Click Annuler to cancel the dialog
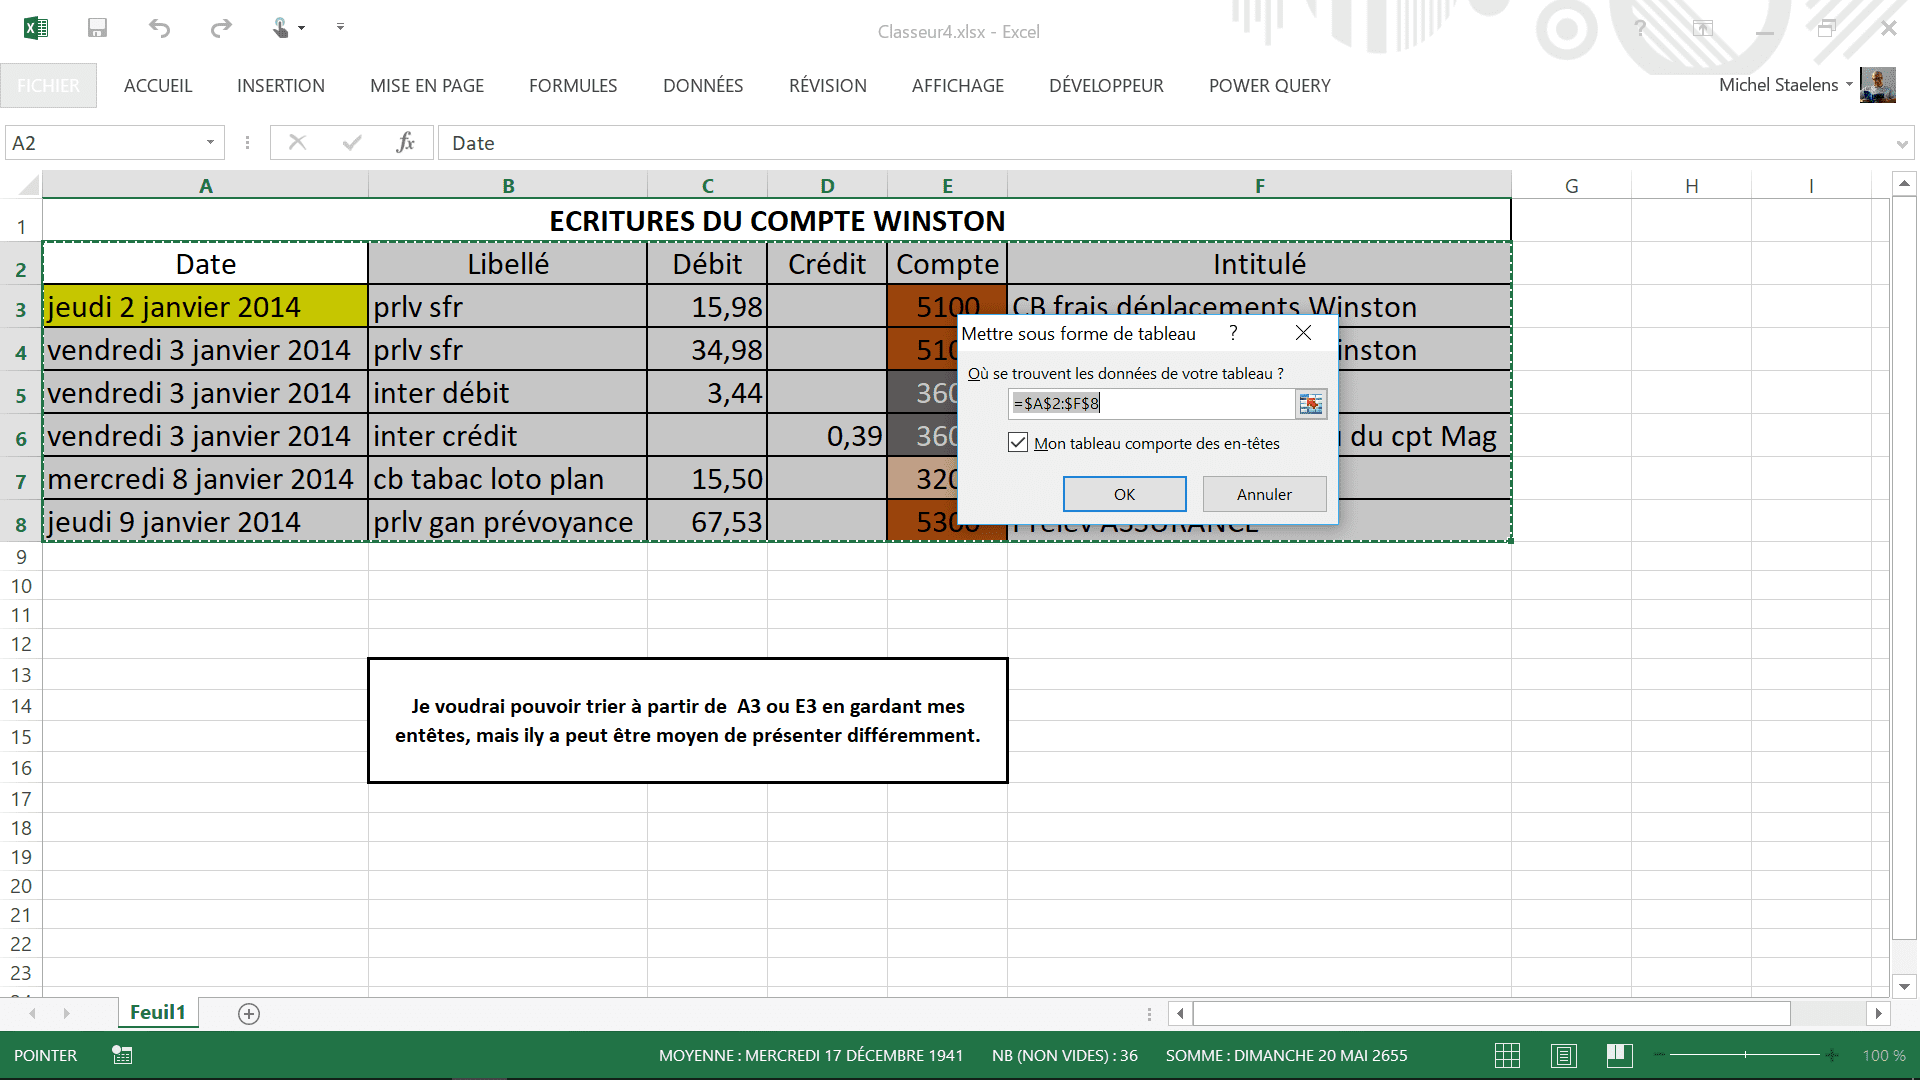 coord(1264,494)
